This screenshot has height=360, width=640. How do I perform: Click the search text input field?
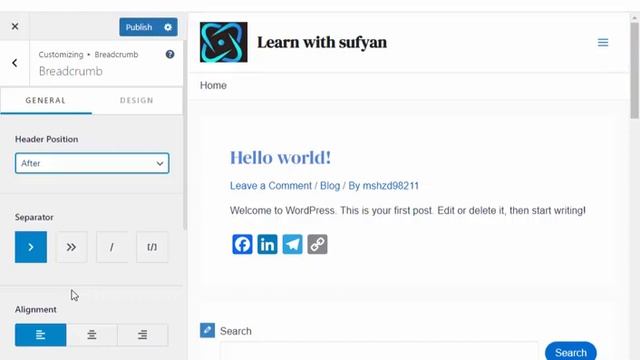(379, 352)
